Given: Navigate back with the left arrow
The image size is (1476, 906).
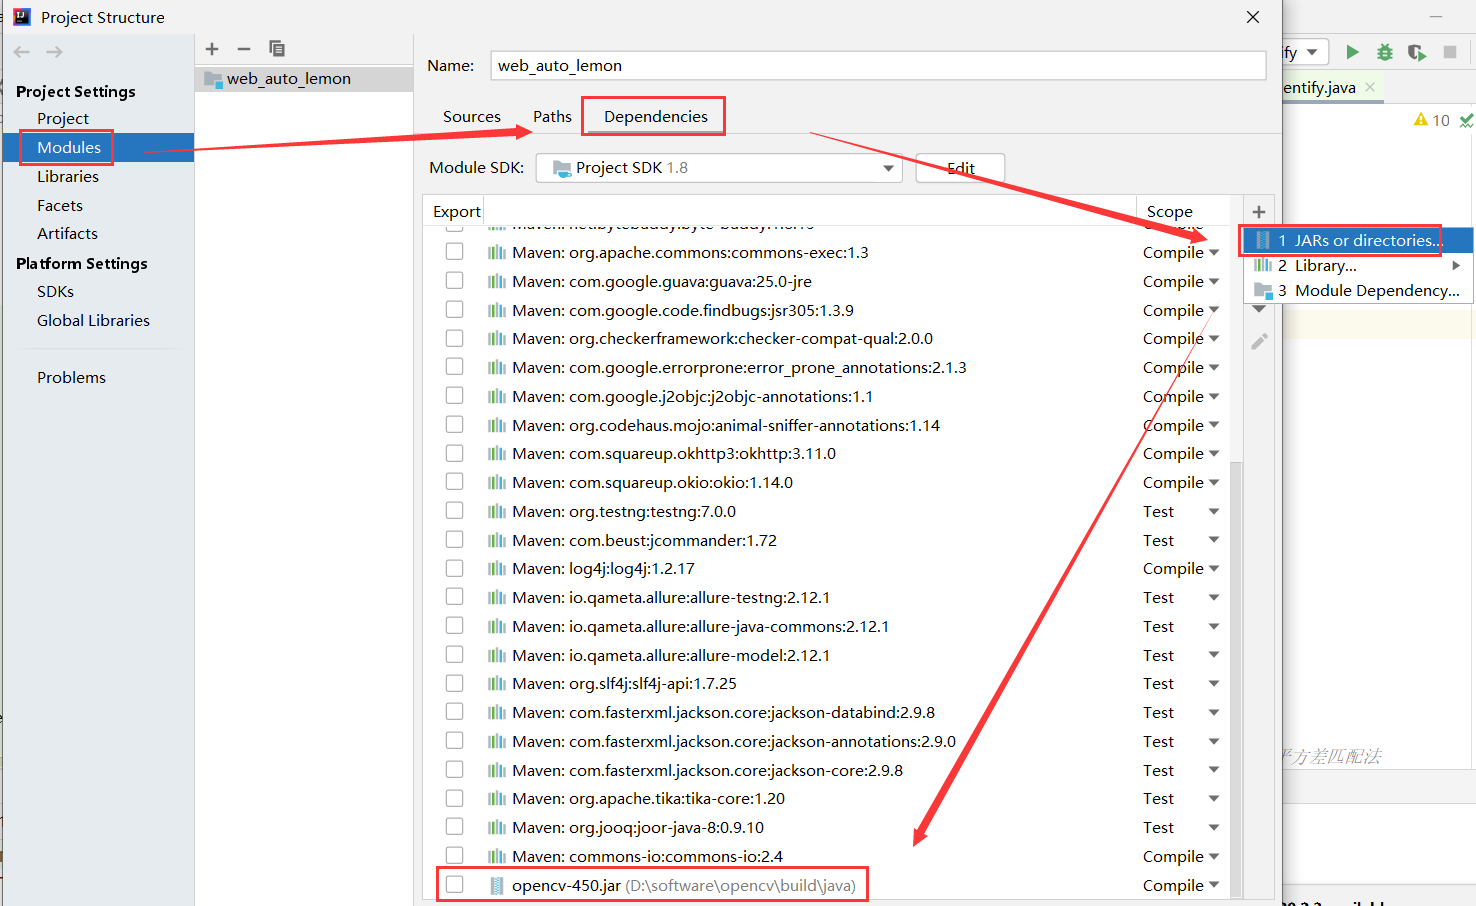Looking at the screenshot, I should pos(22,52).
